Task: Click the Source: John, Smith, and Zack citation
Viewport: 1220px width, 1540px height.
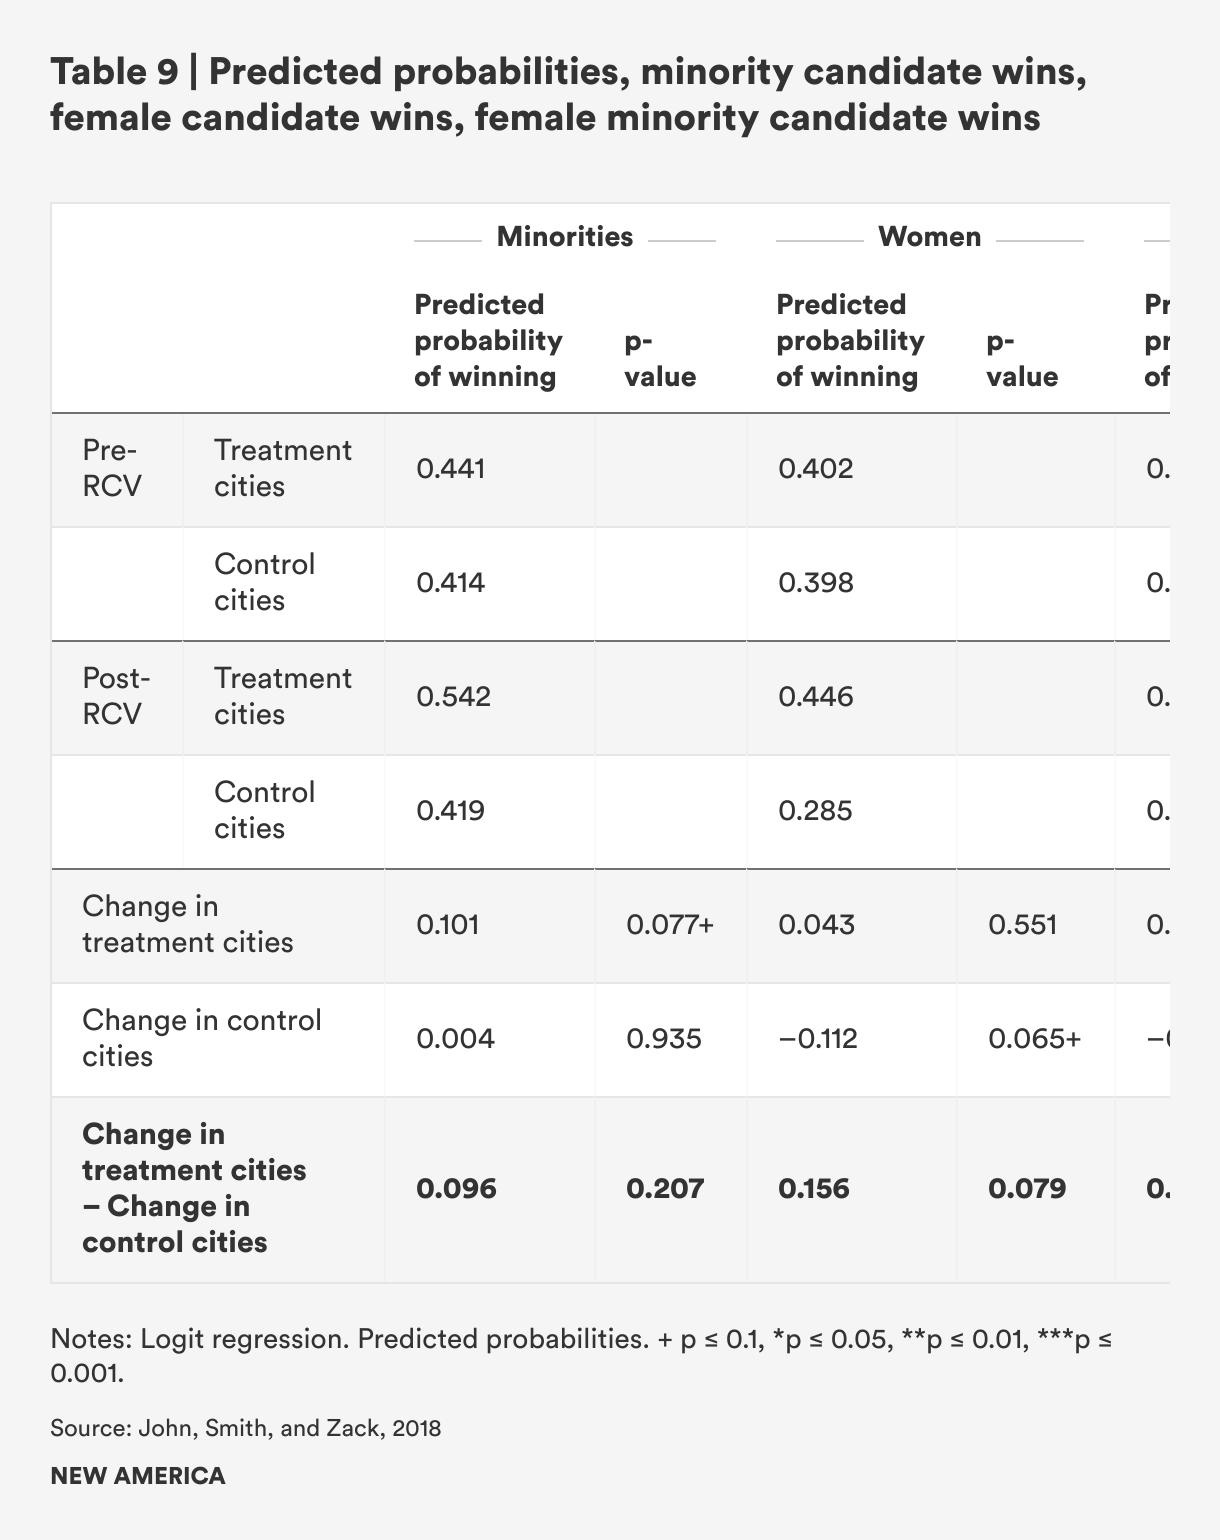Action: (x=245, y=1428)
